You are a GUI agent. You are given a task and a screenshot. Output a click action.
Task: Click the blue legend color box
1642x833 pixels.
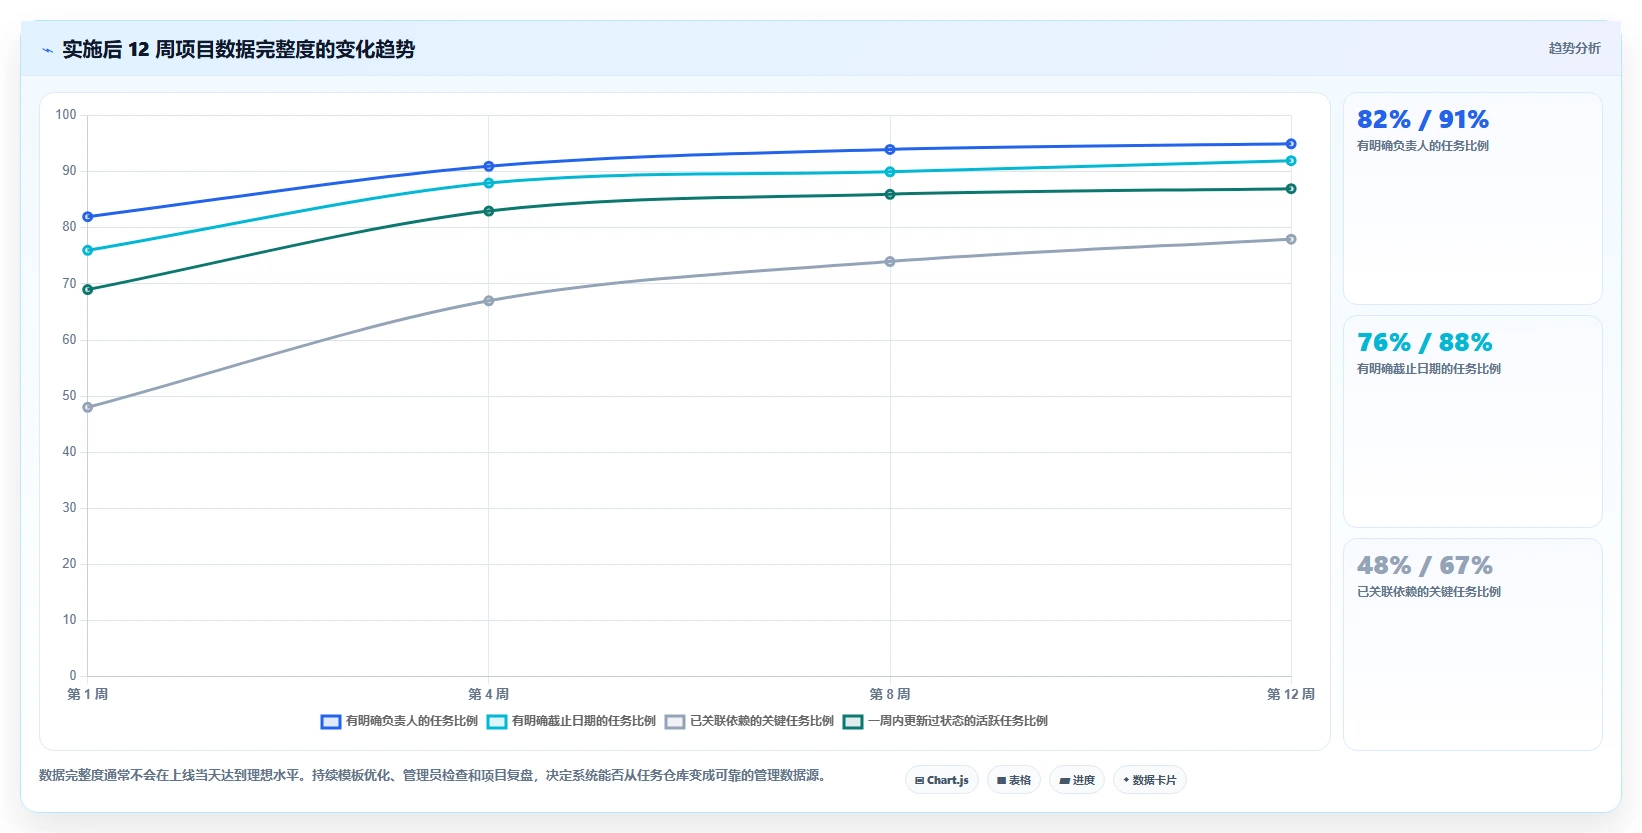331,722
